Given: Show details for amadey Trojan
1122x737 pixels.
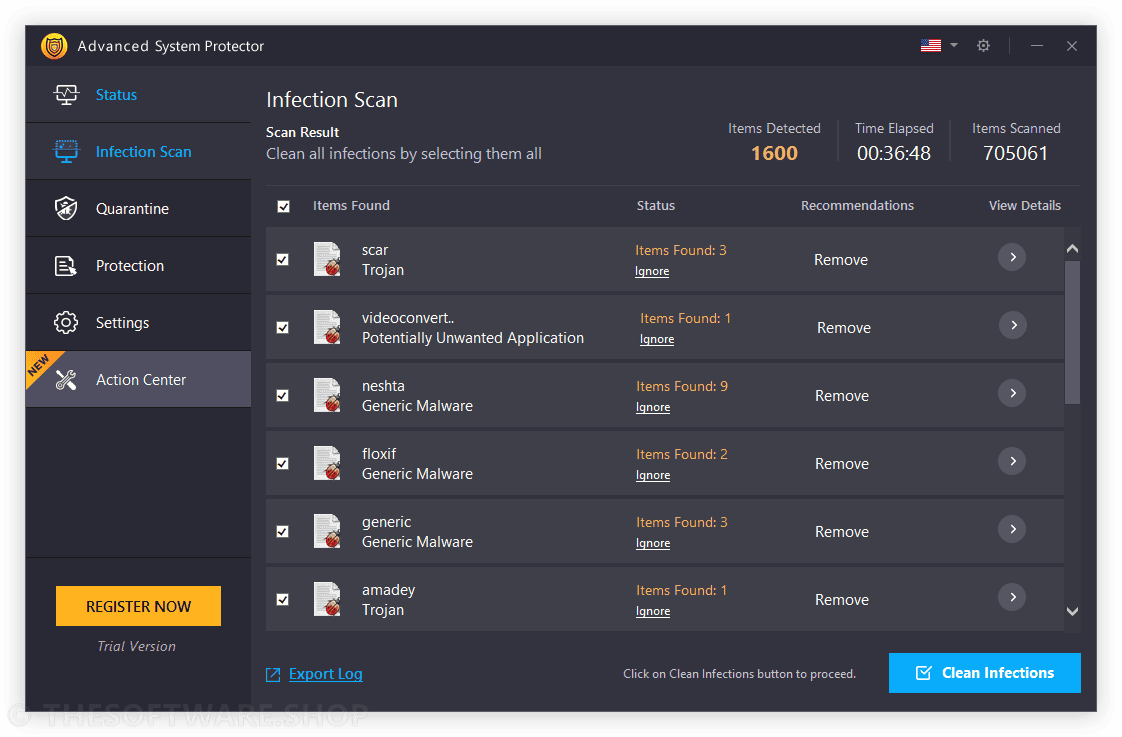Looking at the screenshot, I should [x=1012, y=597].
